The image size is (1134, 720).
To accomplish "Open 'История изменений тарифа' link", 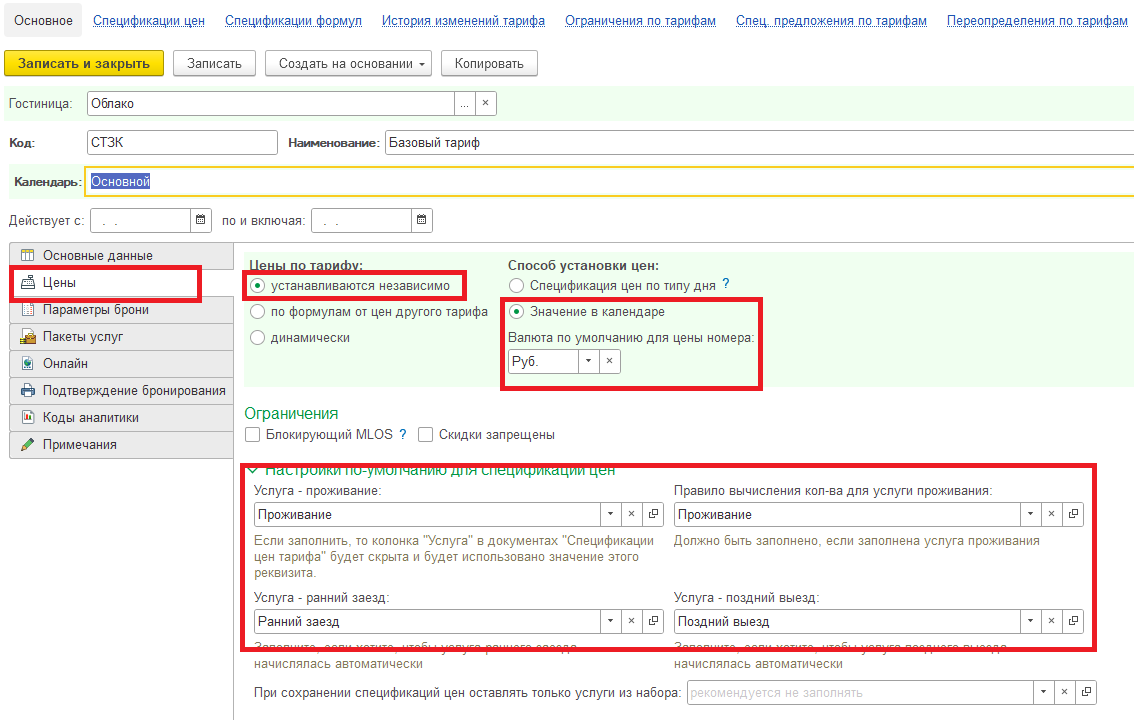I will [x=464, y=21].
